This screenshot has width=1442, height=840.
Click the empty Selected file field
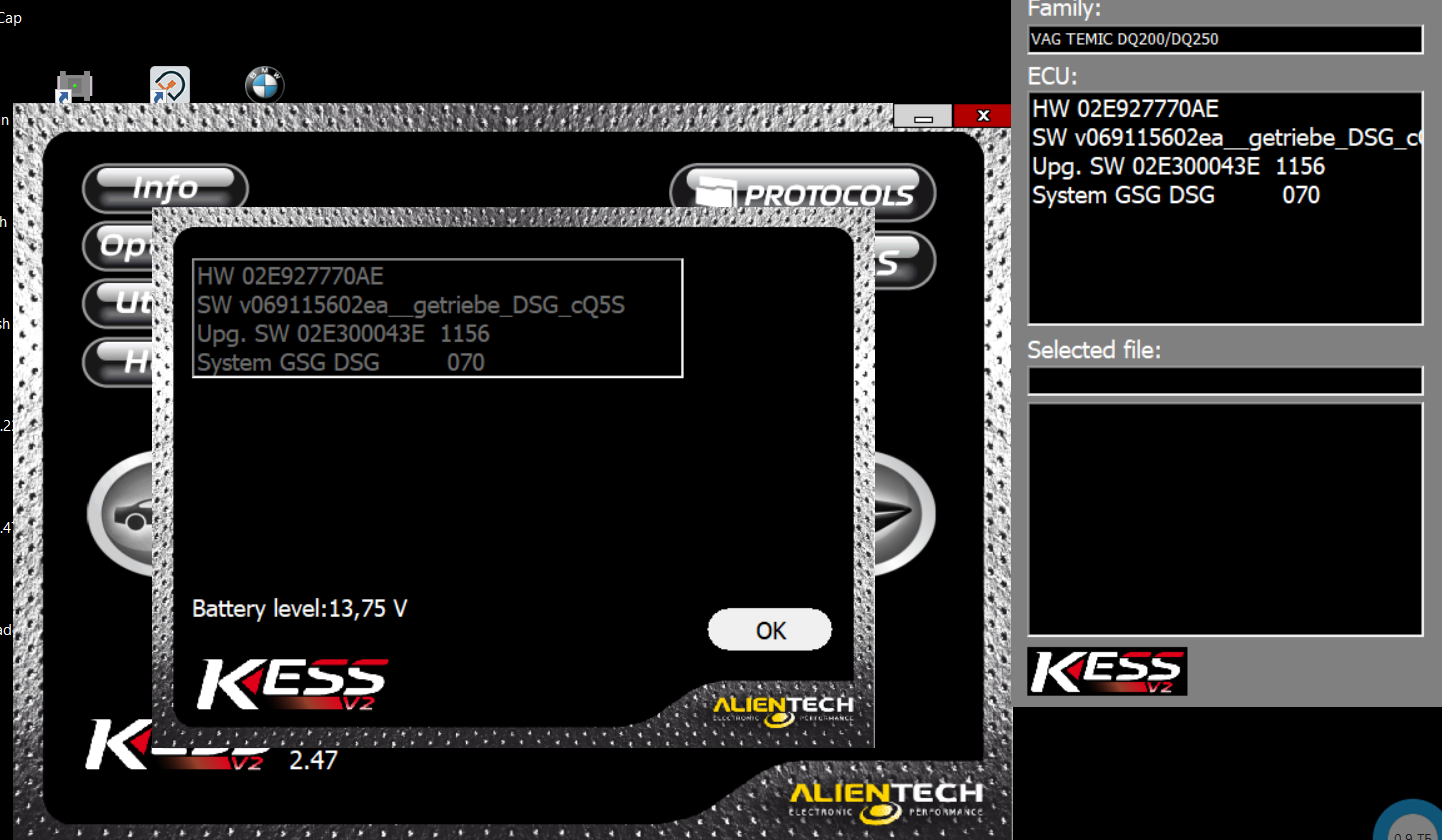coord(1224,381)
